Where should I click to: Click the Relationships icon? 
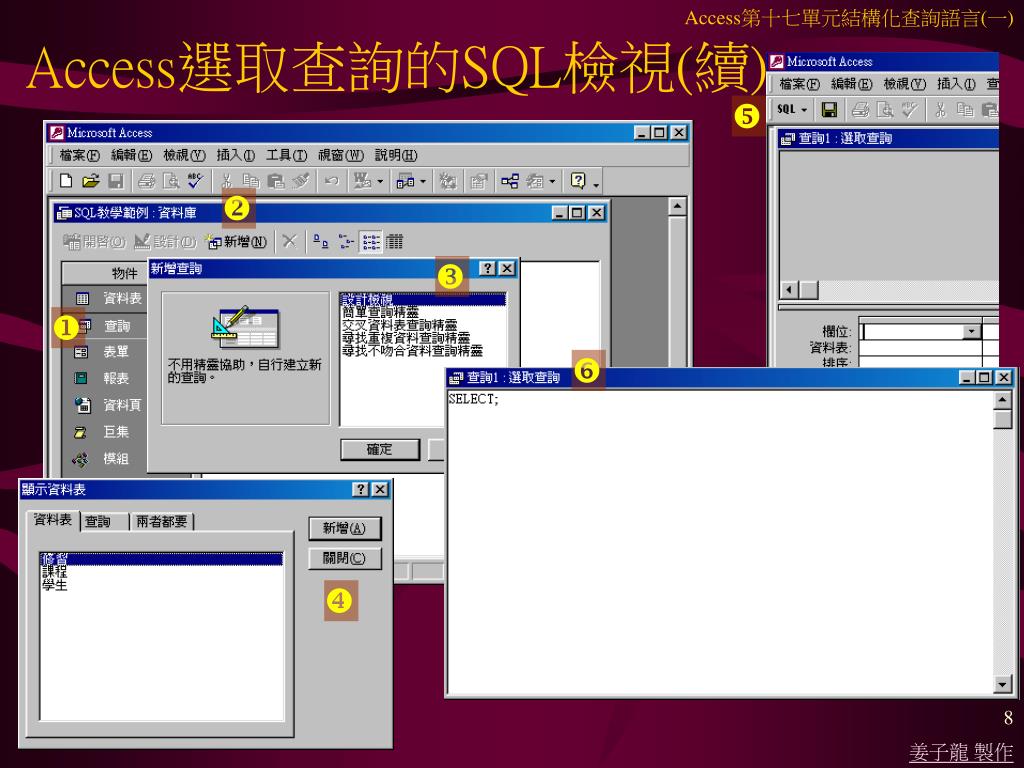510,181
